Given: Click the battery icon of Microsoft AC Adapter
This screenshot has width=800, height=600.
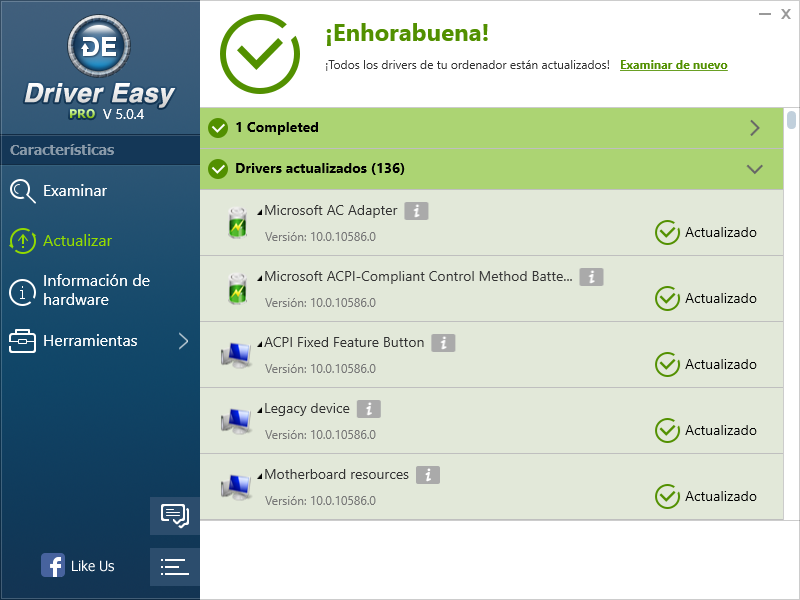Looking at the screenshot, I should click(x=237, y=223).
